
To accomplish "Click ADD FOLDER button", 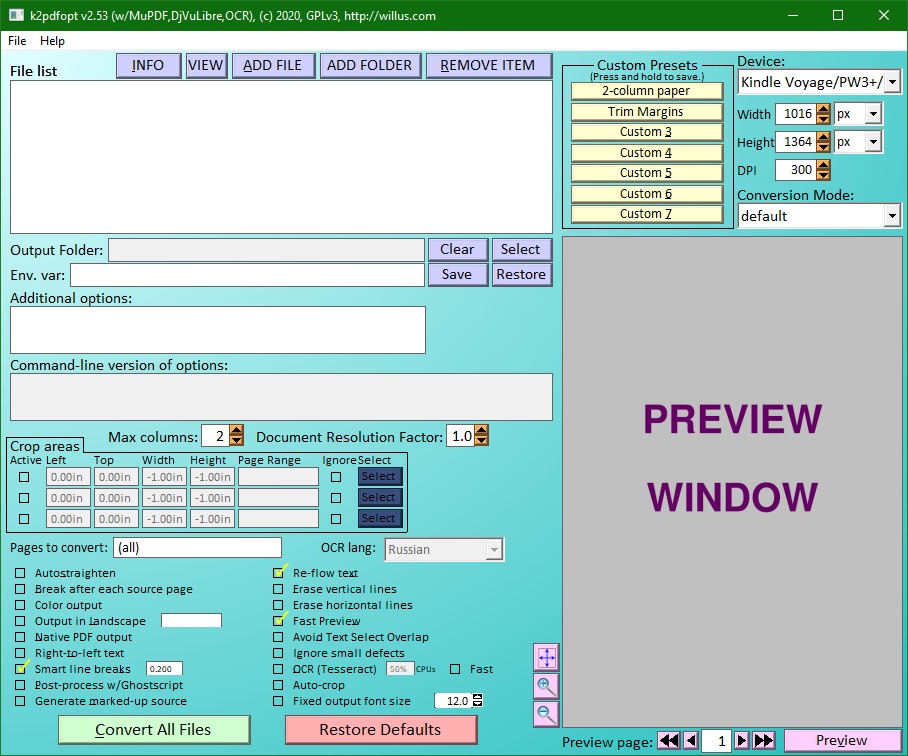I will point(369,65).
